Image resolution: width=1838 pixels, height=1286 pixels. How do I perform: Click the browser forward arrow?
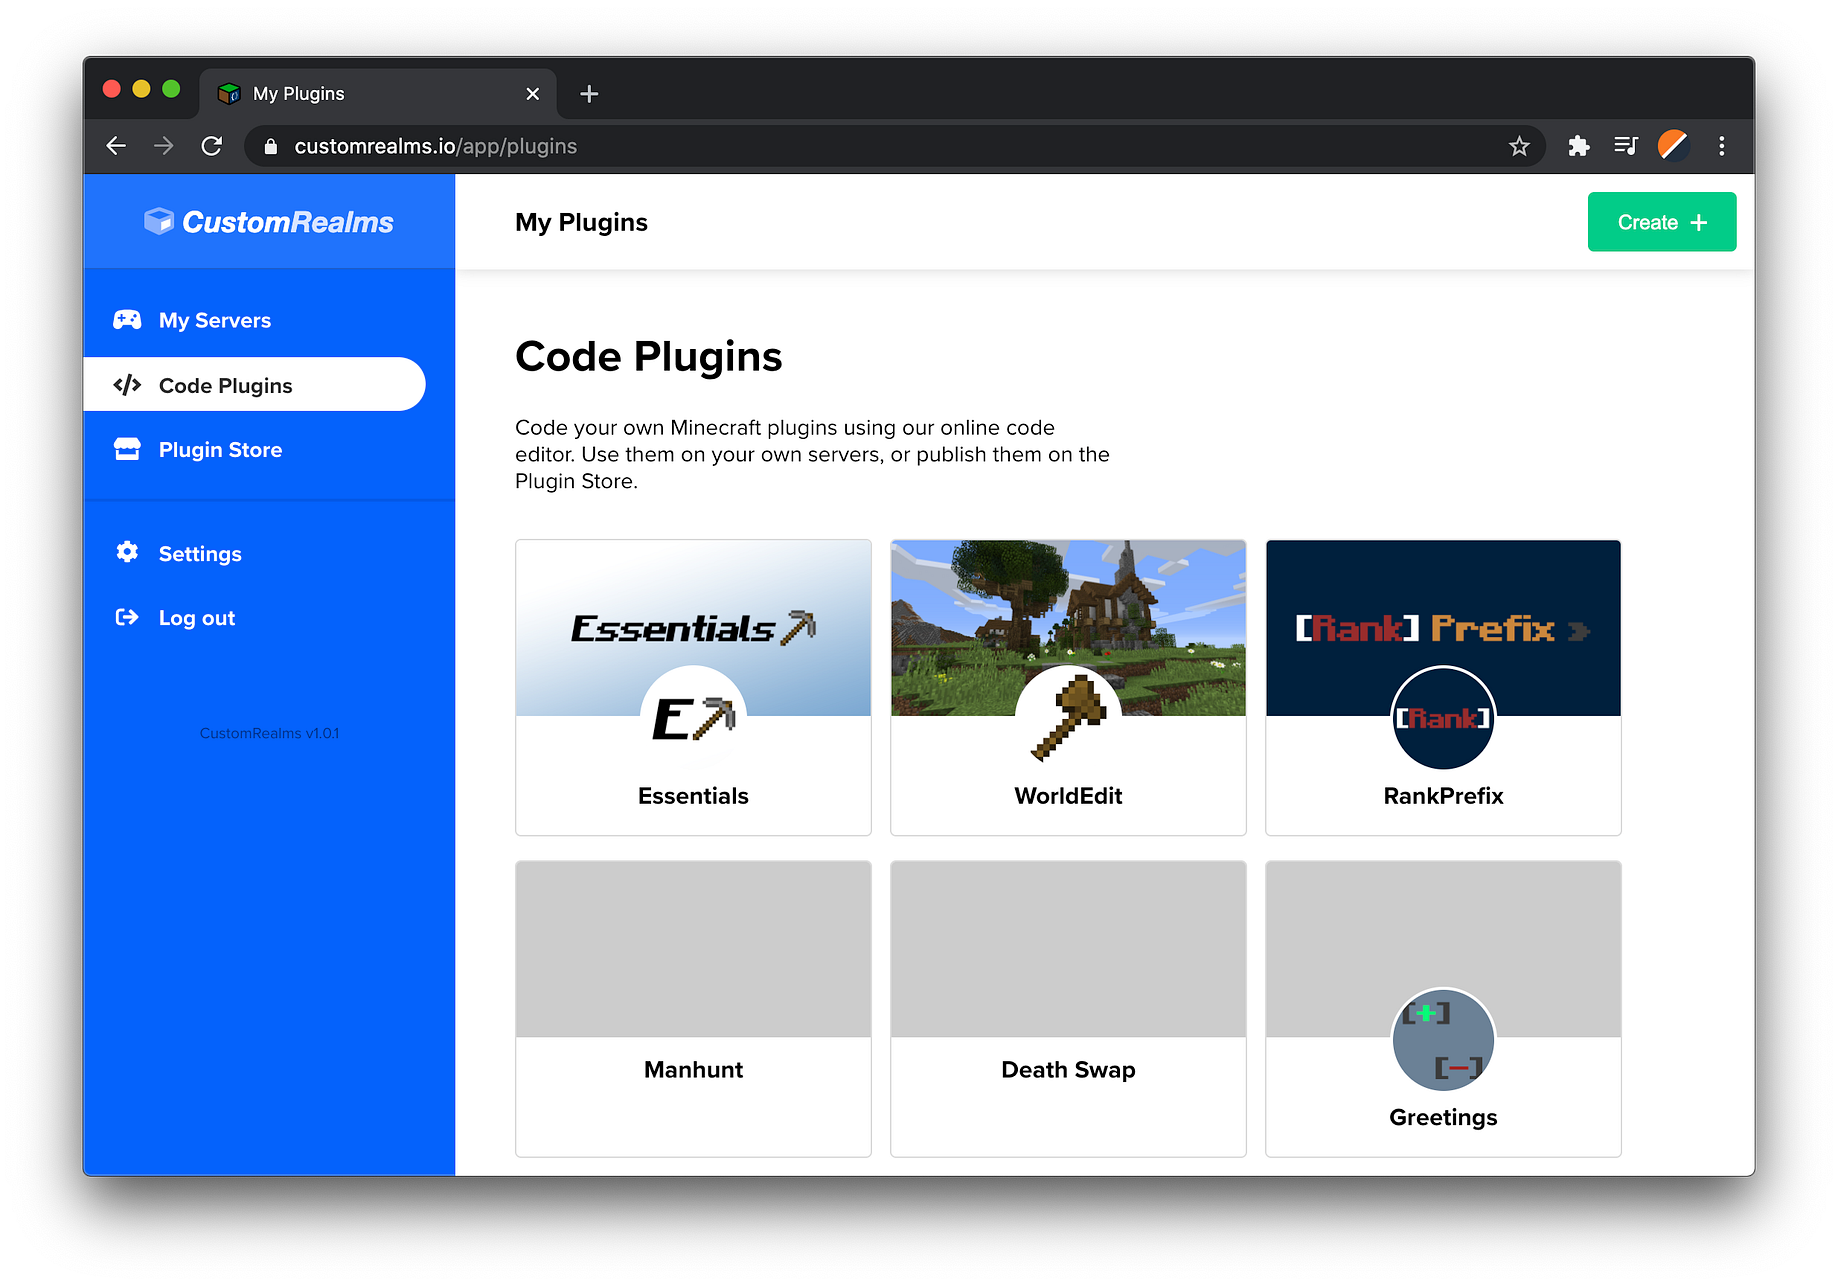click(163, 146)
